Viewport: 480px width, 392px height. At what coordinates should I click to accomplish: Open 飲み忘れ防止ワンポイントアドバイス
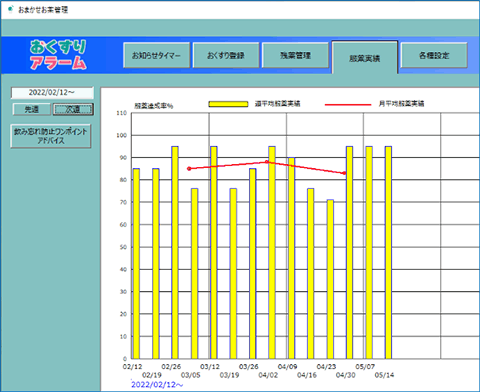(x=51, y=136)
